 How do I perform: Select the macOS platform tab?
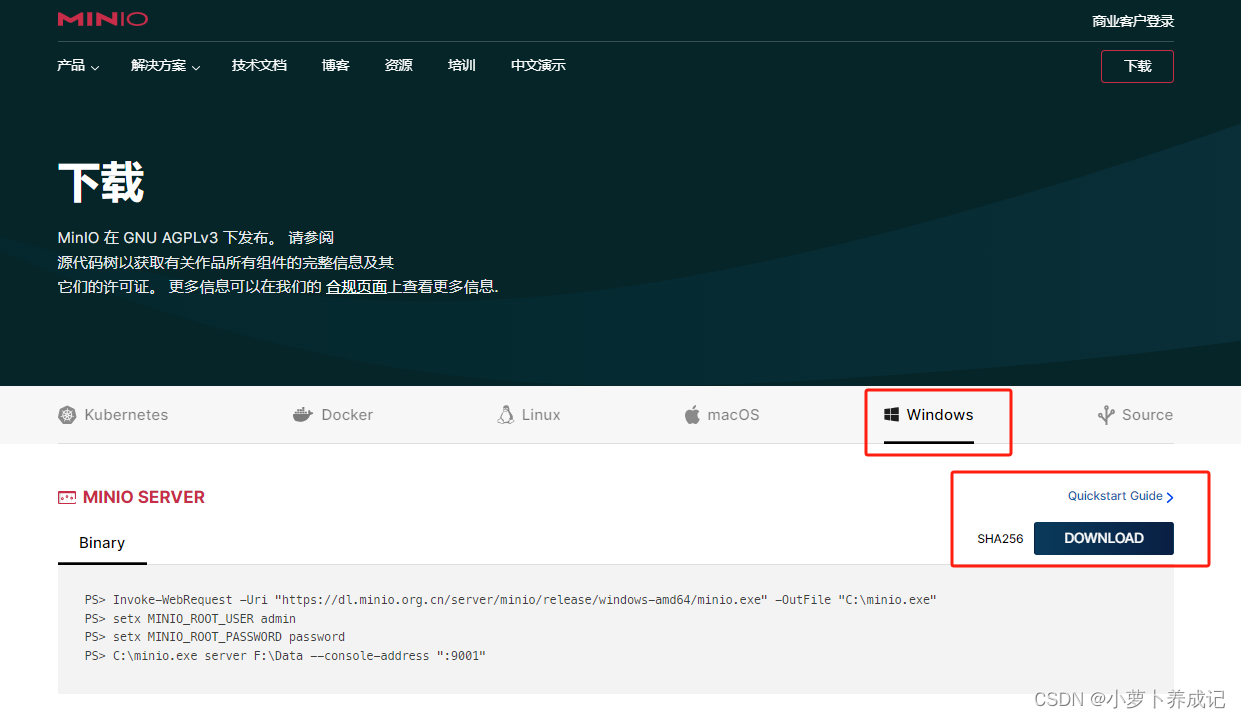(722, 415)
